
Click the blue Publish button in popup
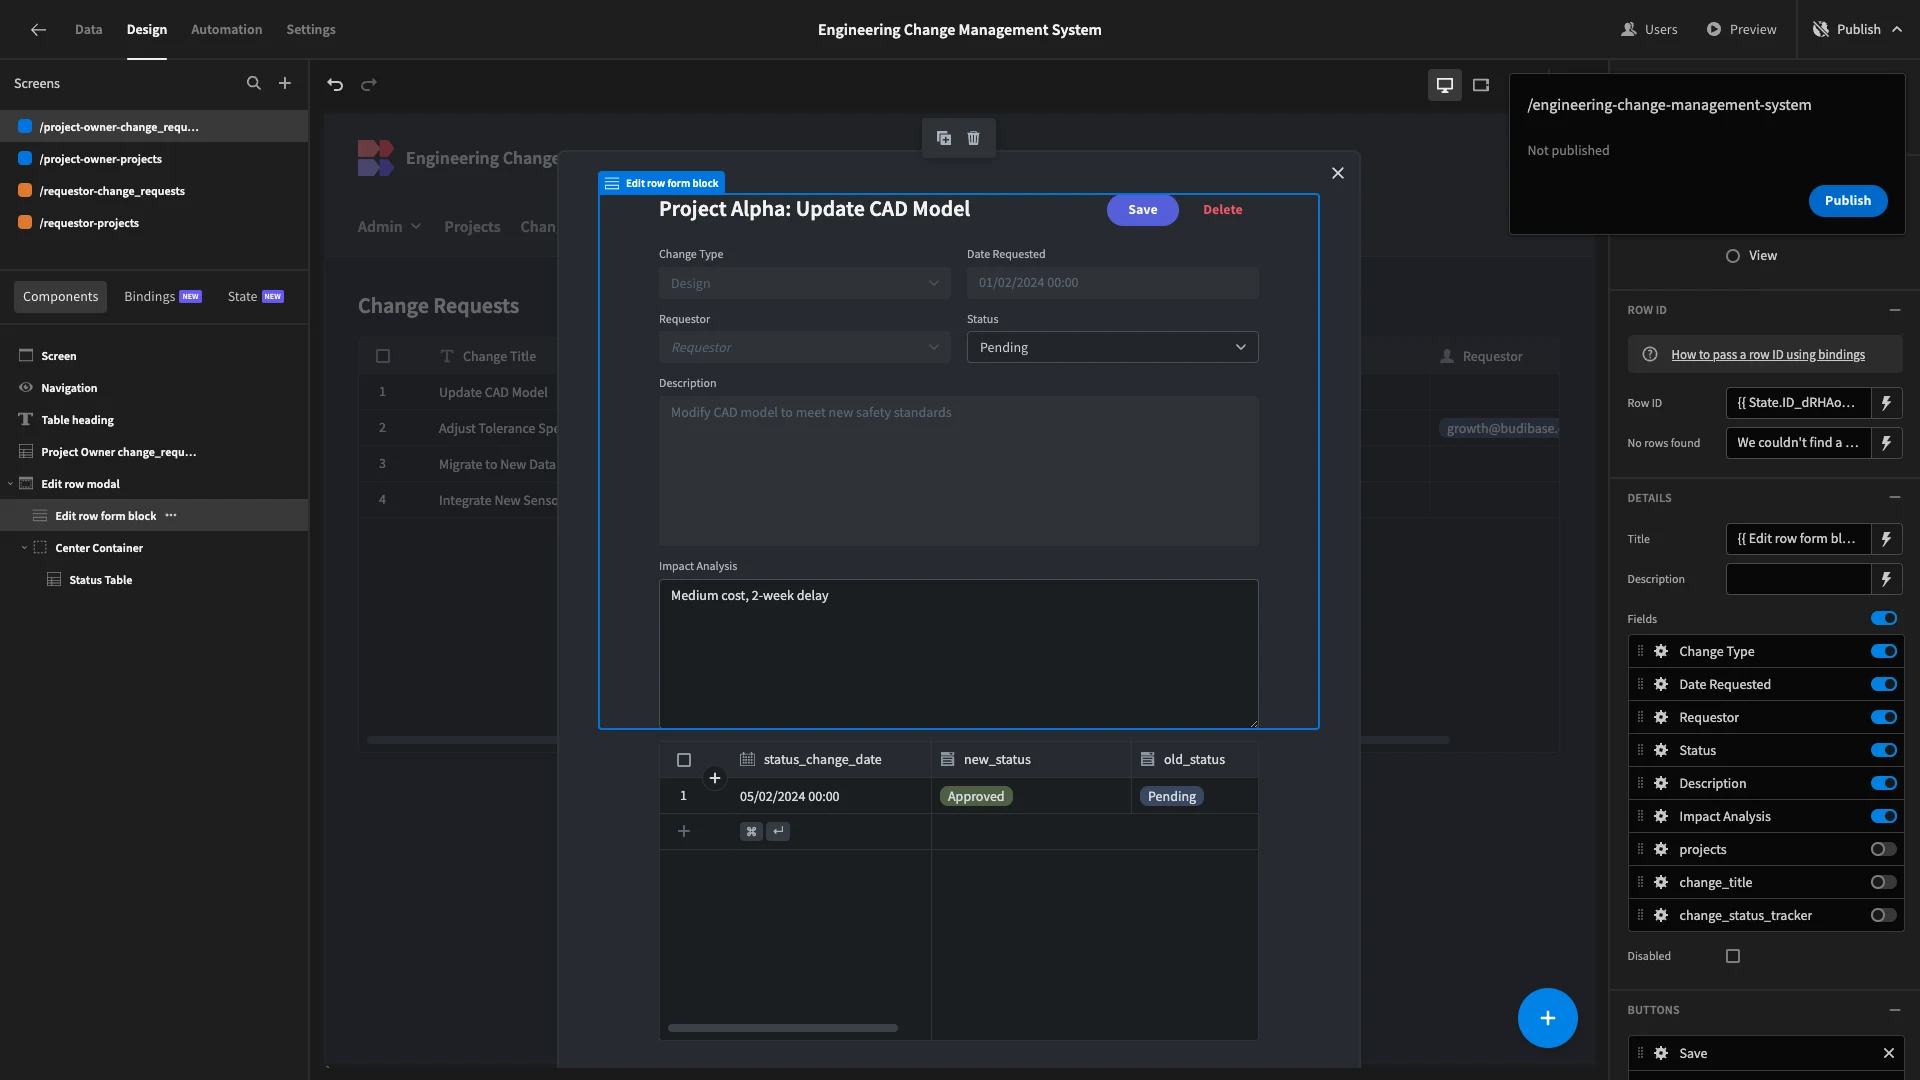click(x=1847, y=200)
